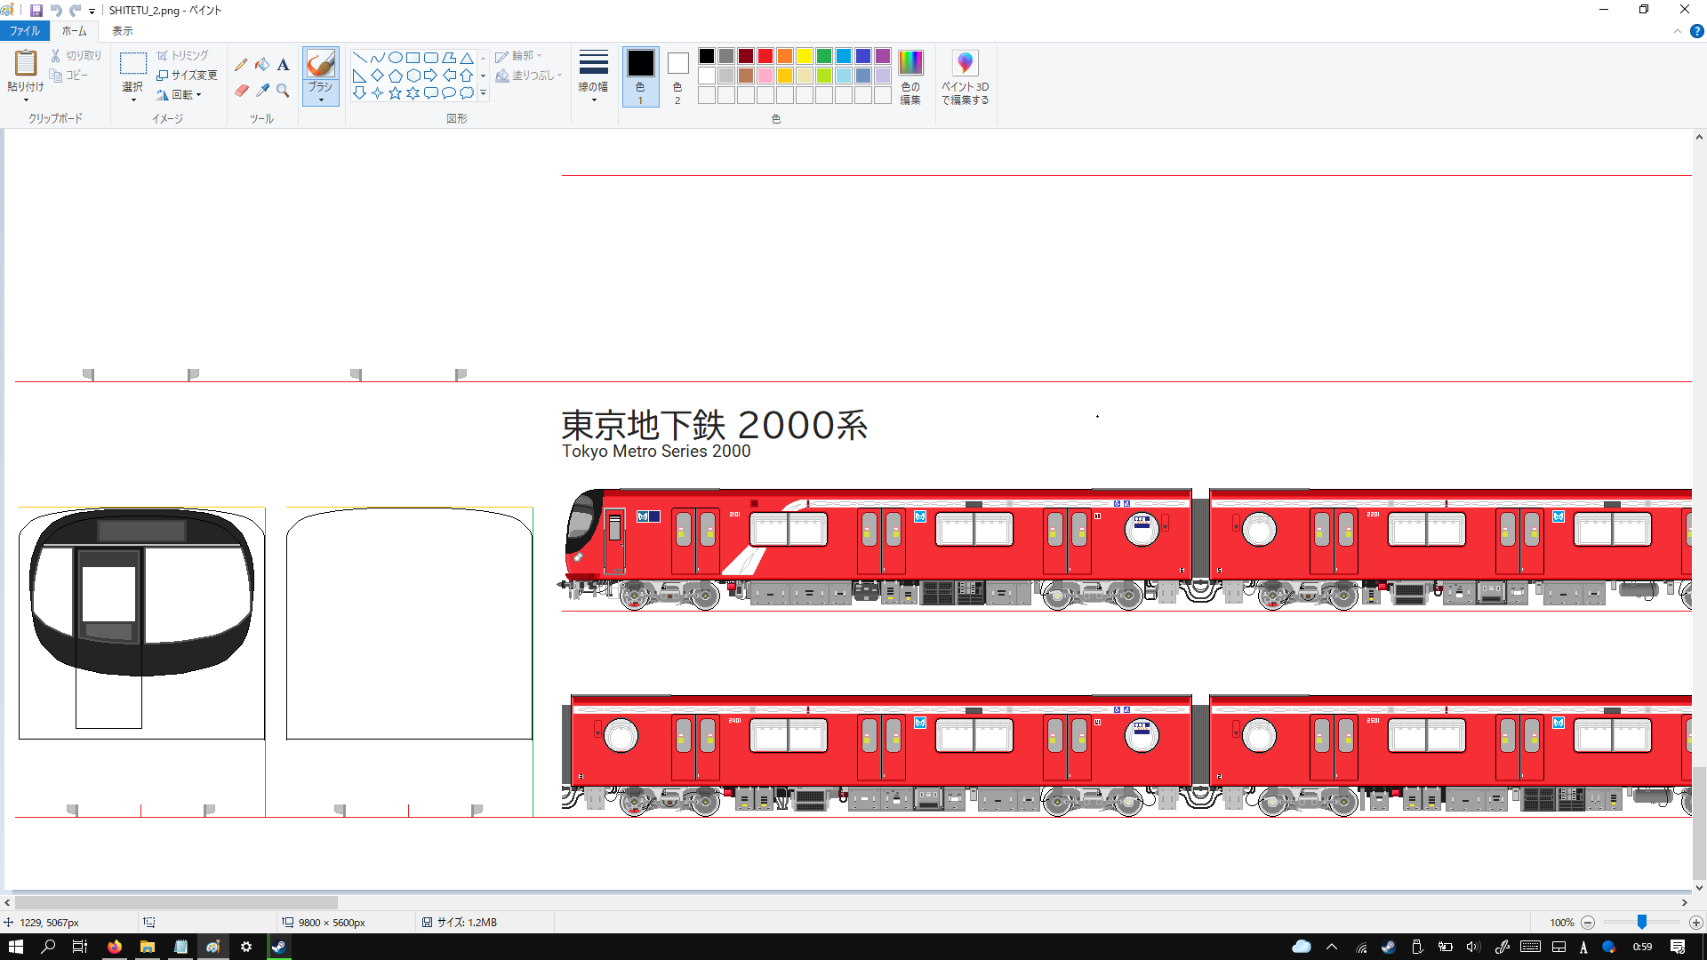
Task: Select the Fill with color bucket tool
Action: point(262,65)
